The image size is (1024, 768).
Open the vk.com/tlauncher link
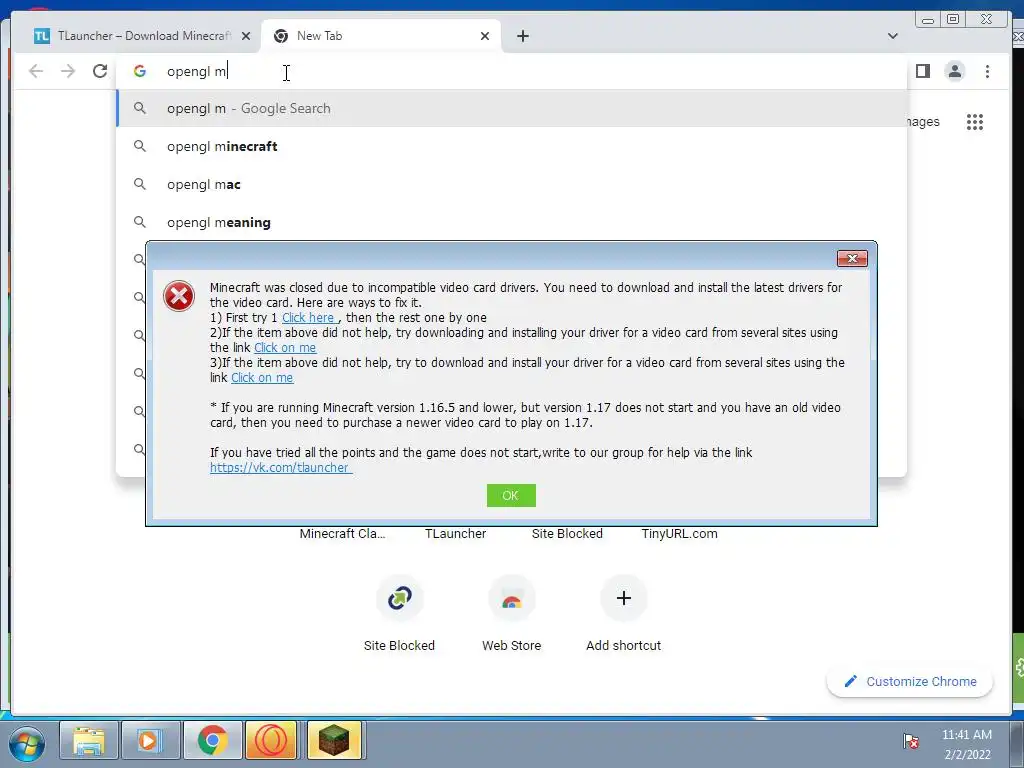(281, 468)
